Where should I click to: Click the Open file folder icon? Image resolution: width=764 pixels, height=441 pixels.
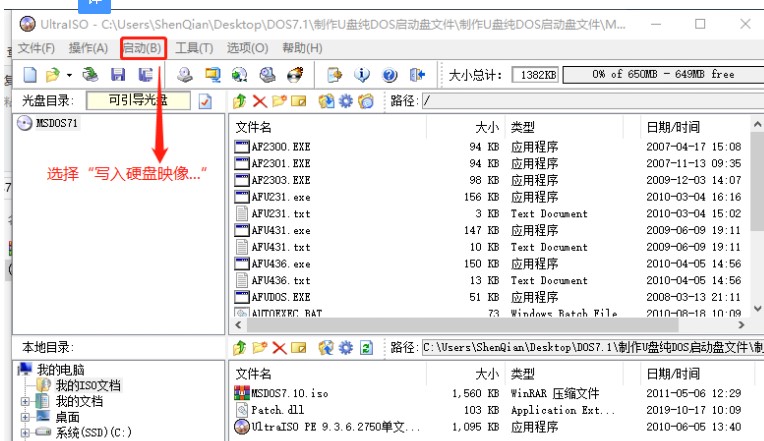53,75
